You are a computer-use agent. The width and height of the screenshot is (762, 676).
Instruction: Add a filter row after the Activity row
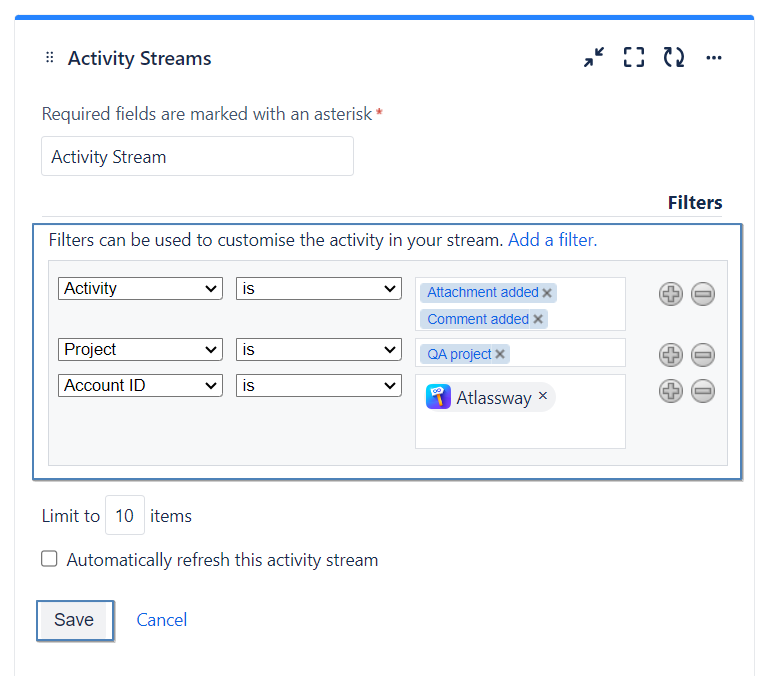(x=671, y=294)
